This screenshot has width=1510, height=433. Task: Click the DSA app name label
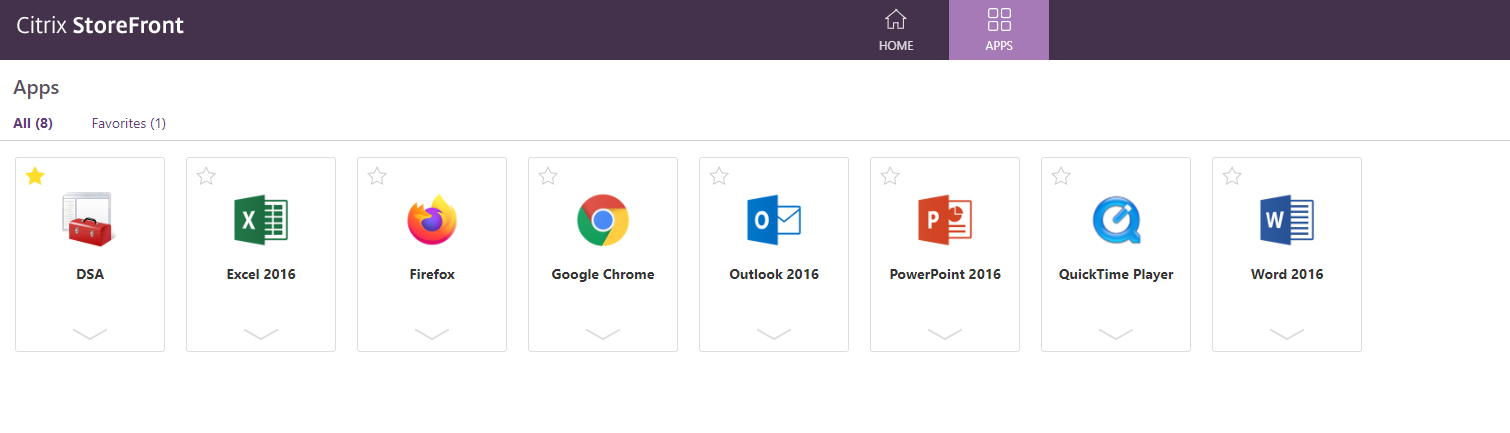click(x=90, y=274)
